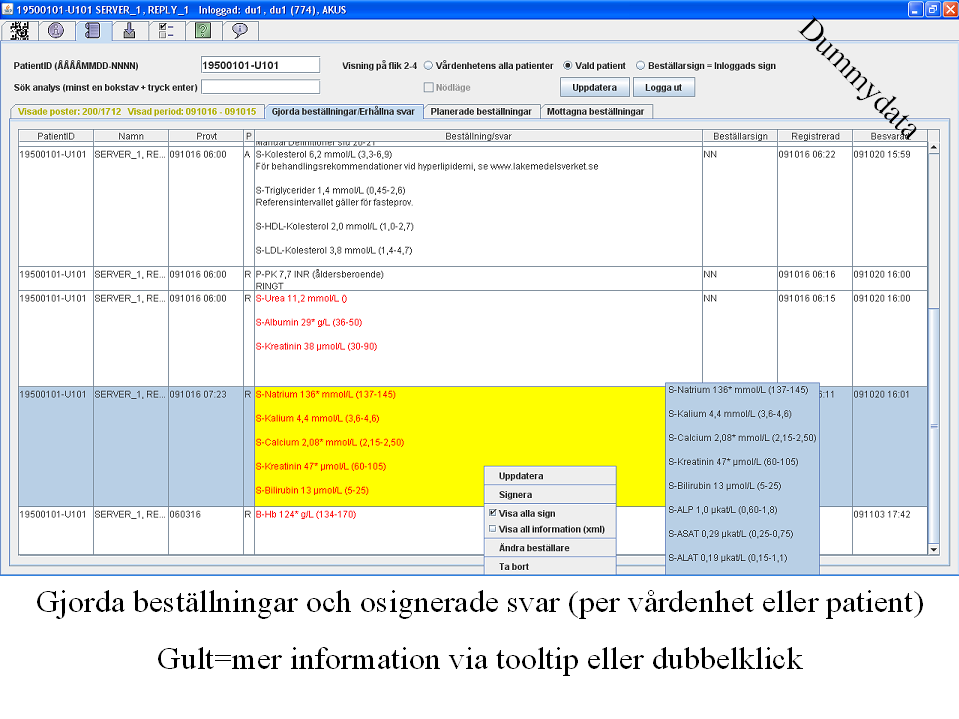Click 'S-ASAT 0,29 µkat/L' in the tooltip
Screen dimensions: 959x719
pyautogui.click(x=731, y=534)
